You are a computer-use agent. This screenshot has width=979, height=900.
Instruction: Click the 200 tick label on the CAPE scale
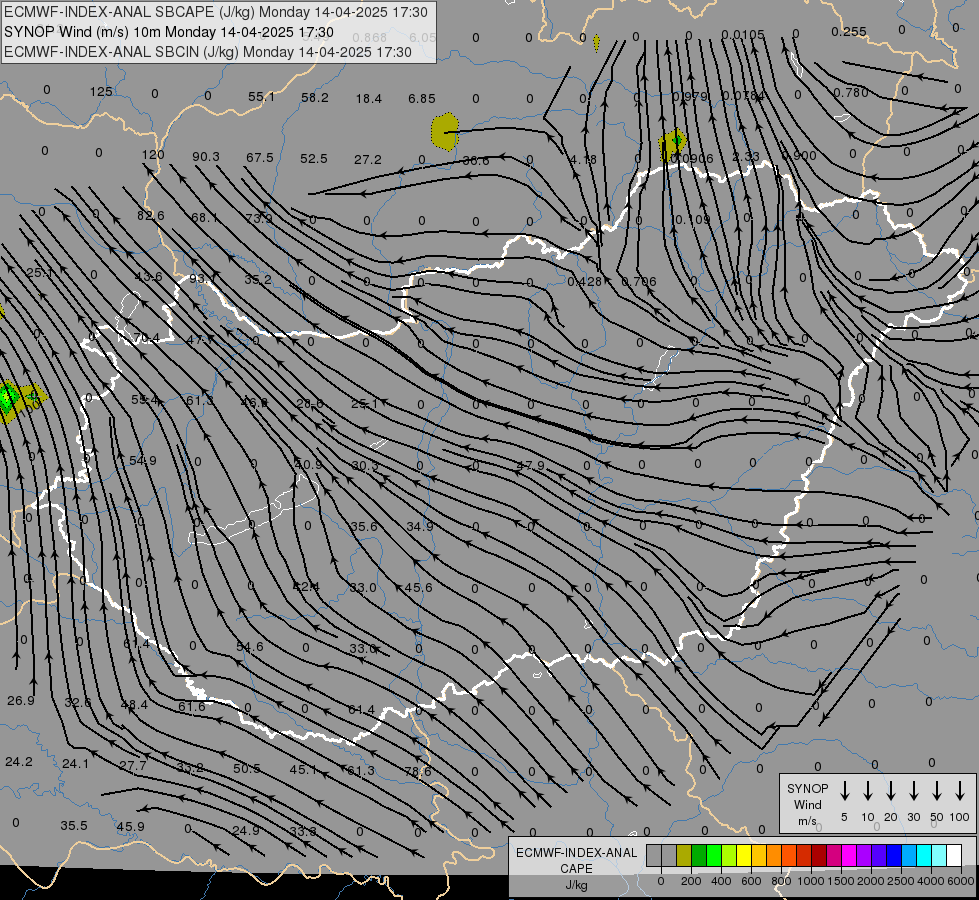(x=691, y=881)
